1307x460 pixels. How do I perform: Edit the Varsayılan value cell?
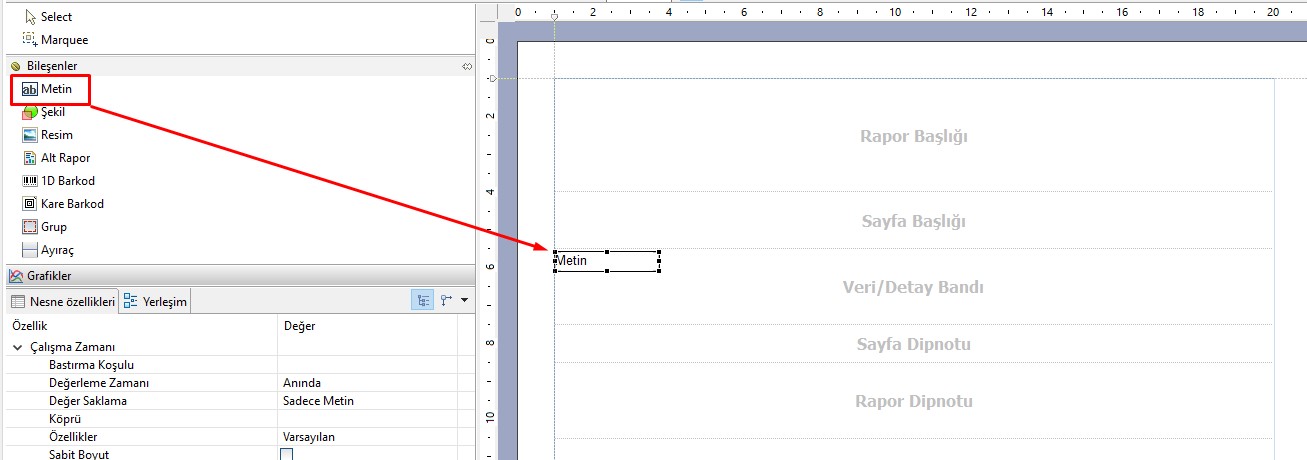pyautogui.click(x=367, y=437)
